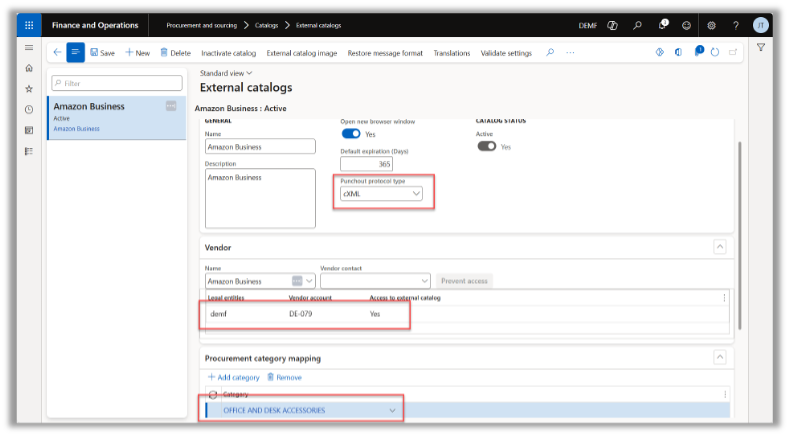This screenshot has width=790, height=438.
Task: Open Vendor name lookup details button
Action: [x=297, y=281]
